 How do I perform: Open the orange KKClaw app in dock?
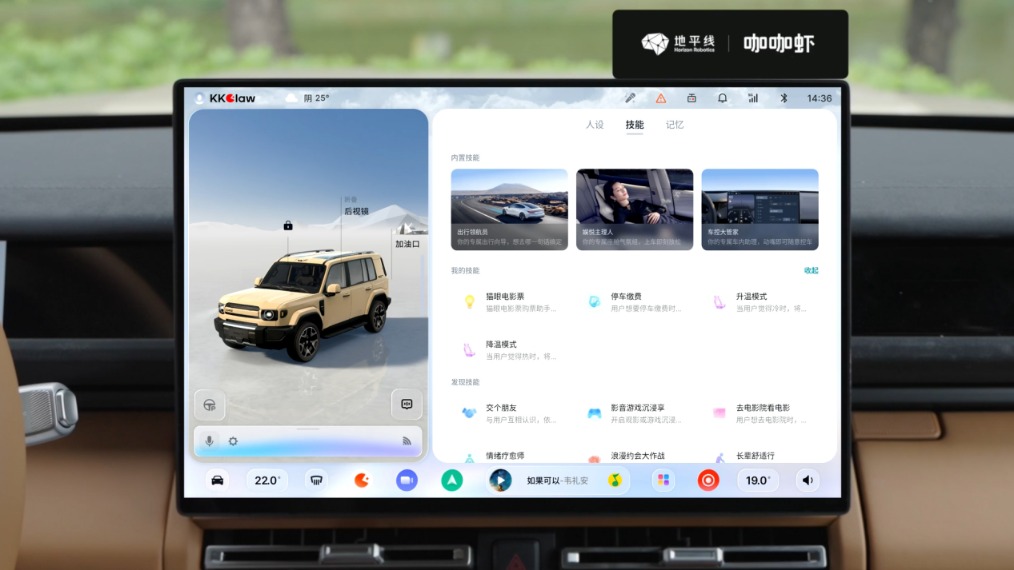coord(361,480)
